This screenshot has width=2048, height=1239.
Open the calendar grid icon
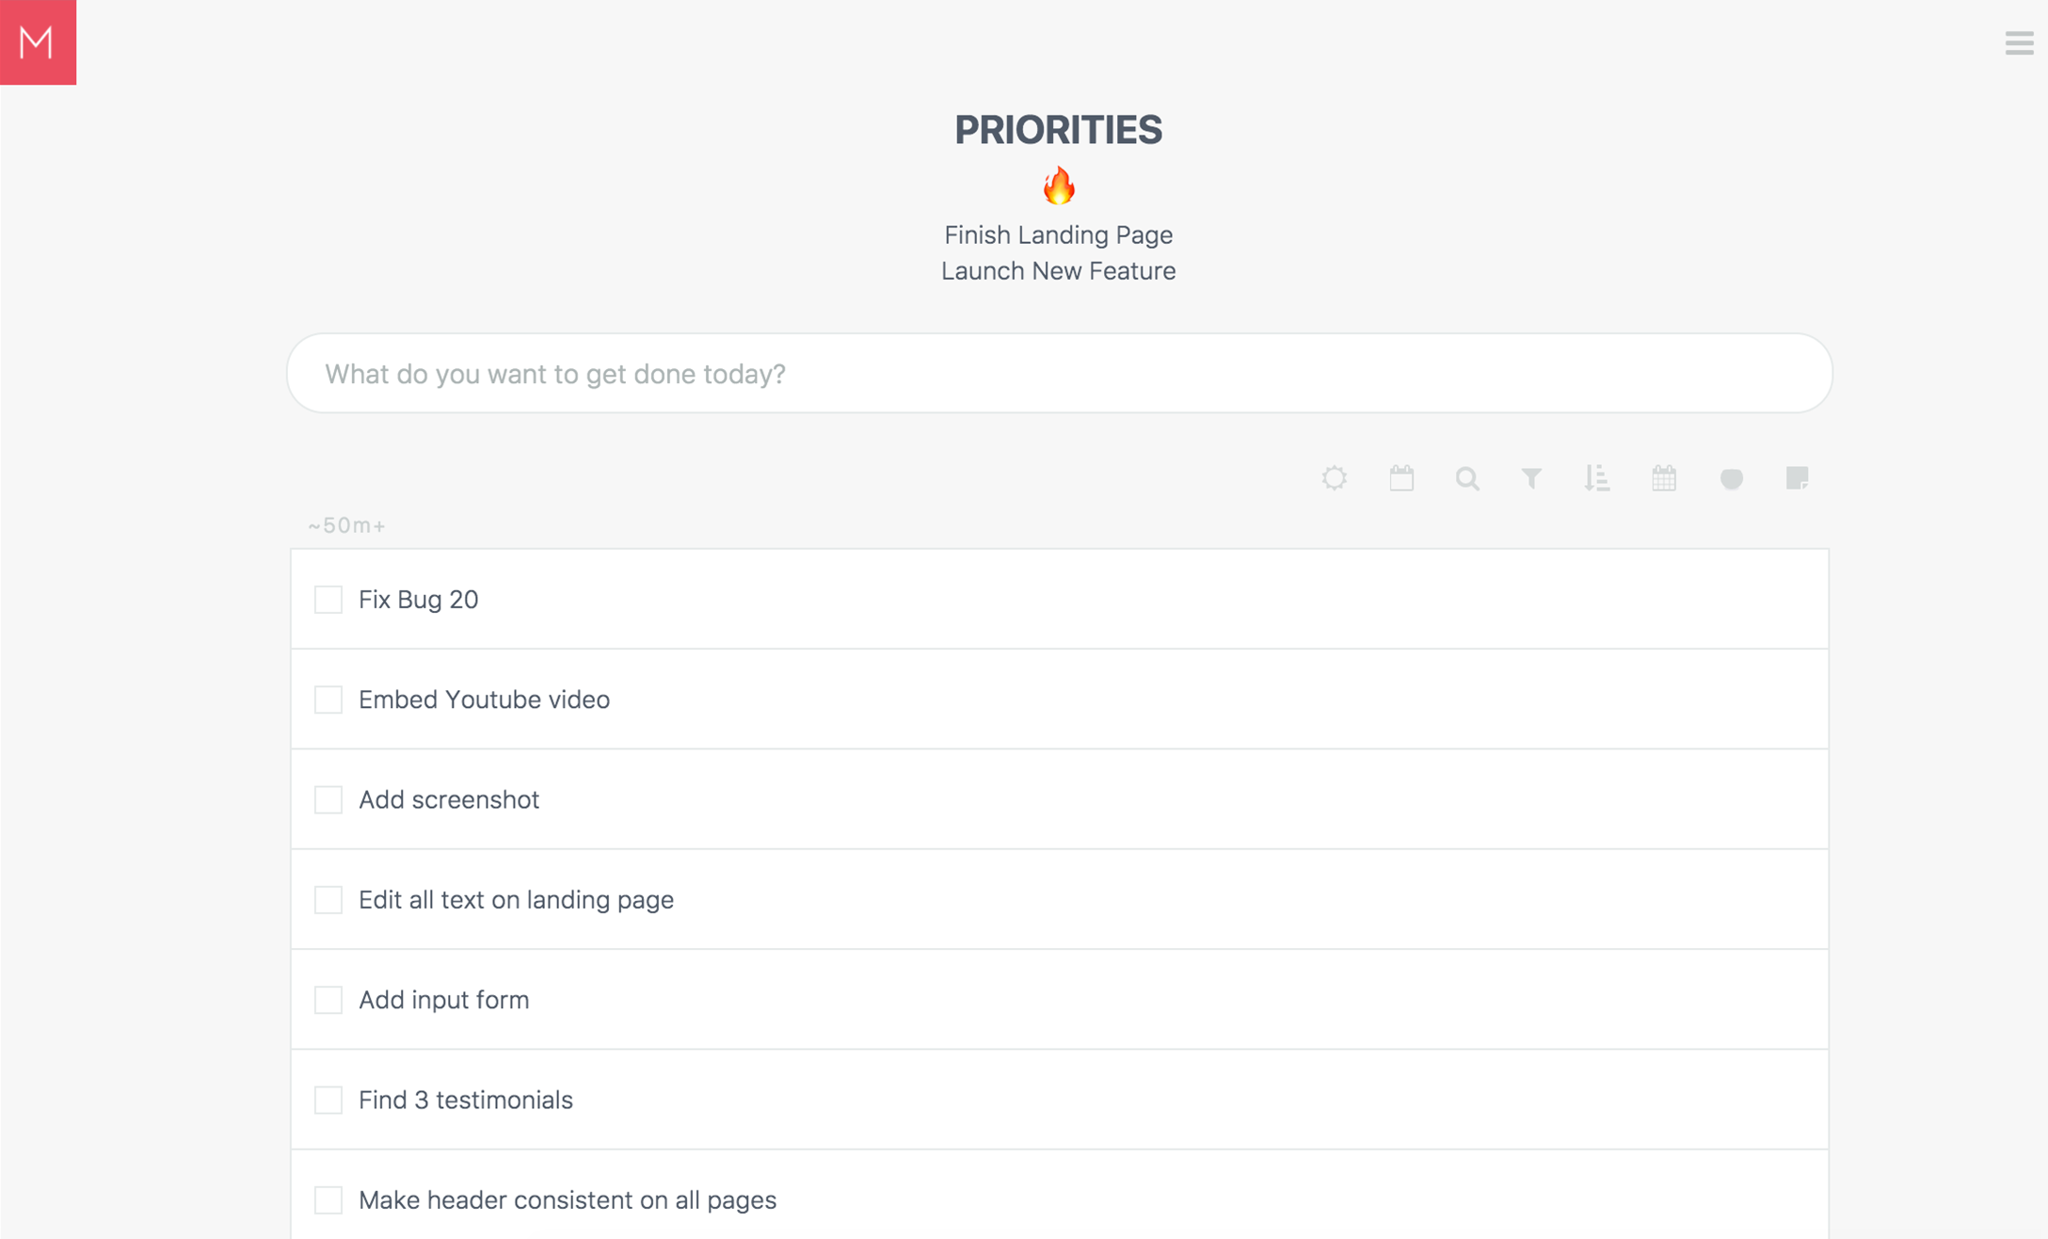[x=1664, y=478]
